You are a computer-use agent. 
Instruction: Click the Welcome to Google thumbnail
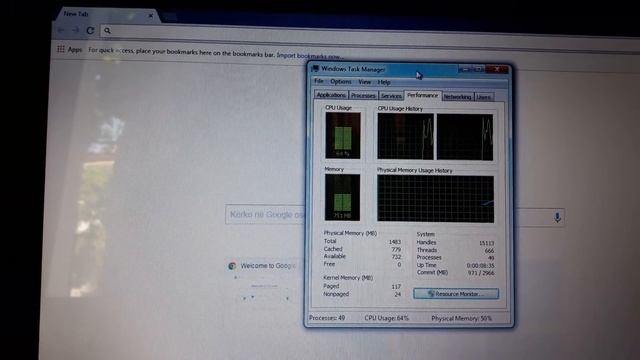tap(264, 282)
